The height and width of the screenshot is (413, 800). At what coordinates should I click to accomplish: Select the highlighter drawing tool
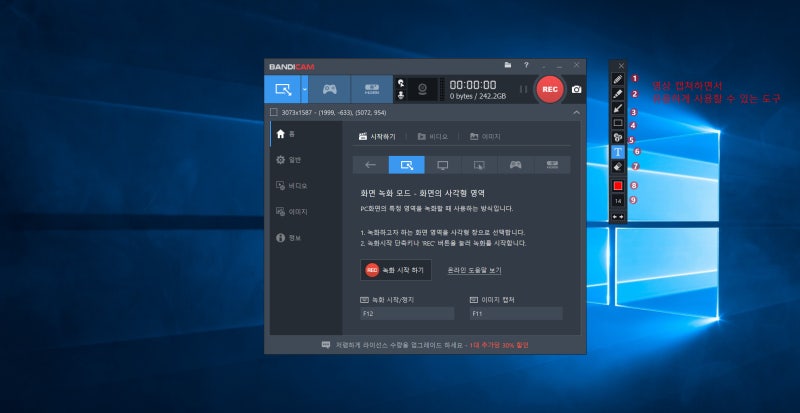(x=618, y=94)
